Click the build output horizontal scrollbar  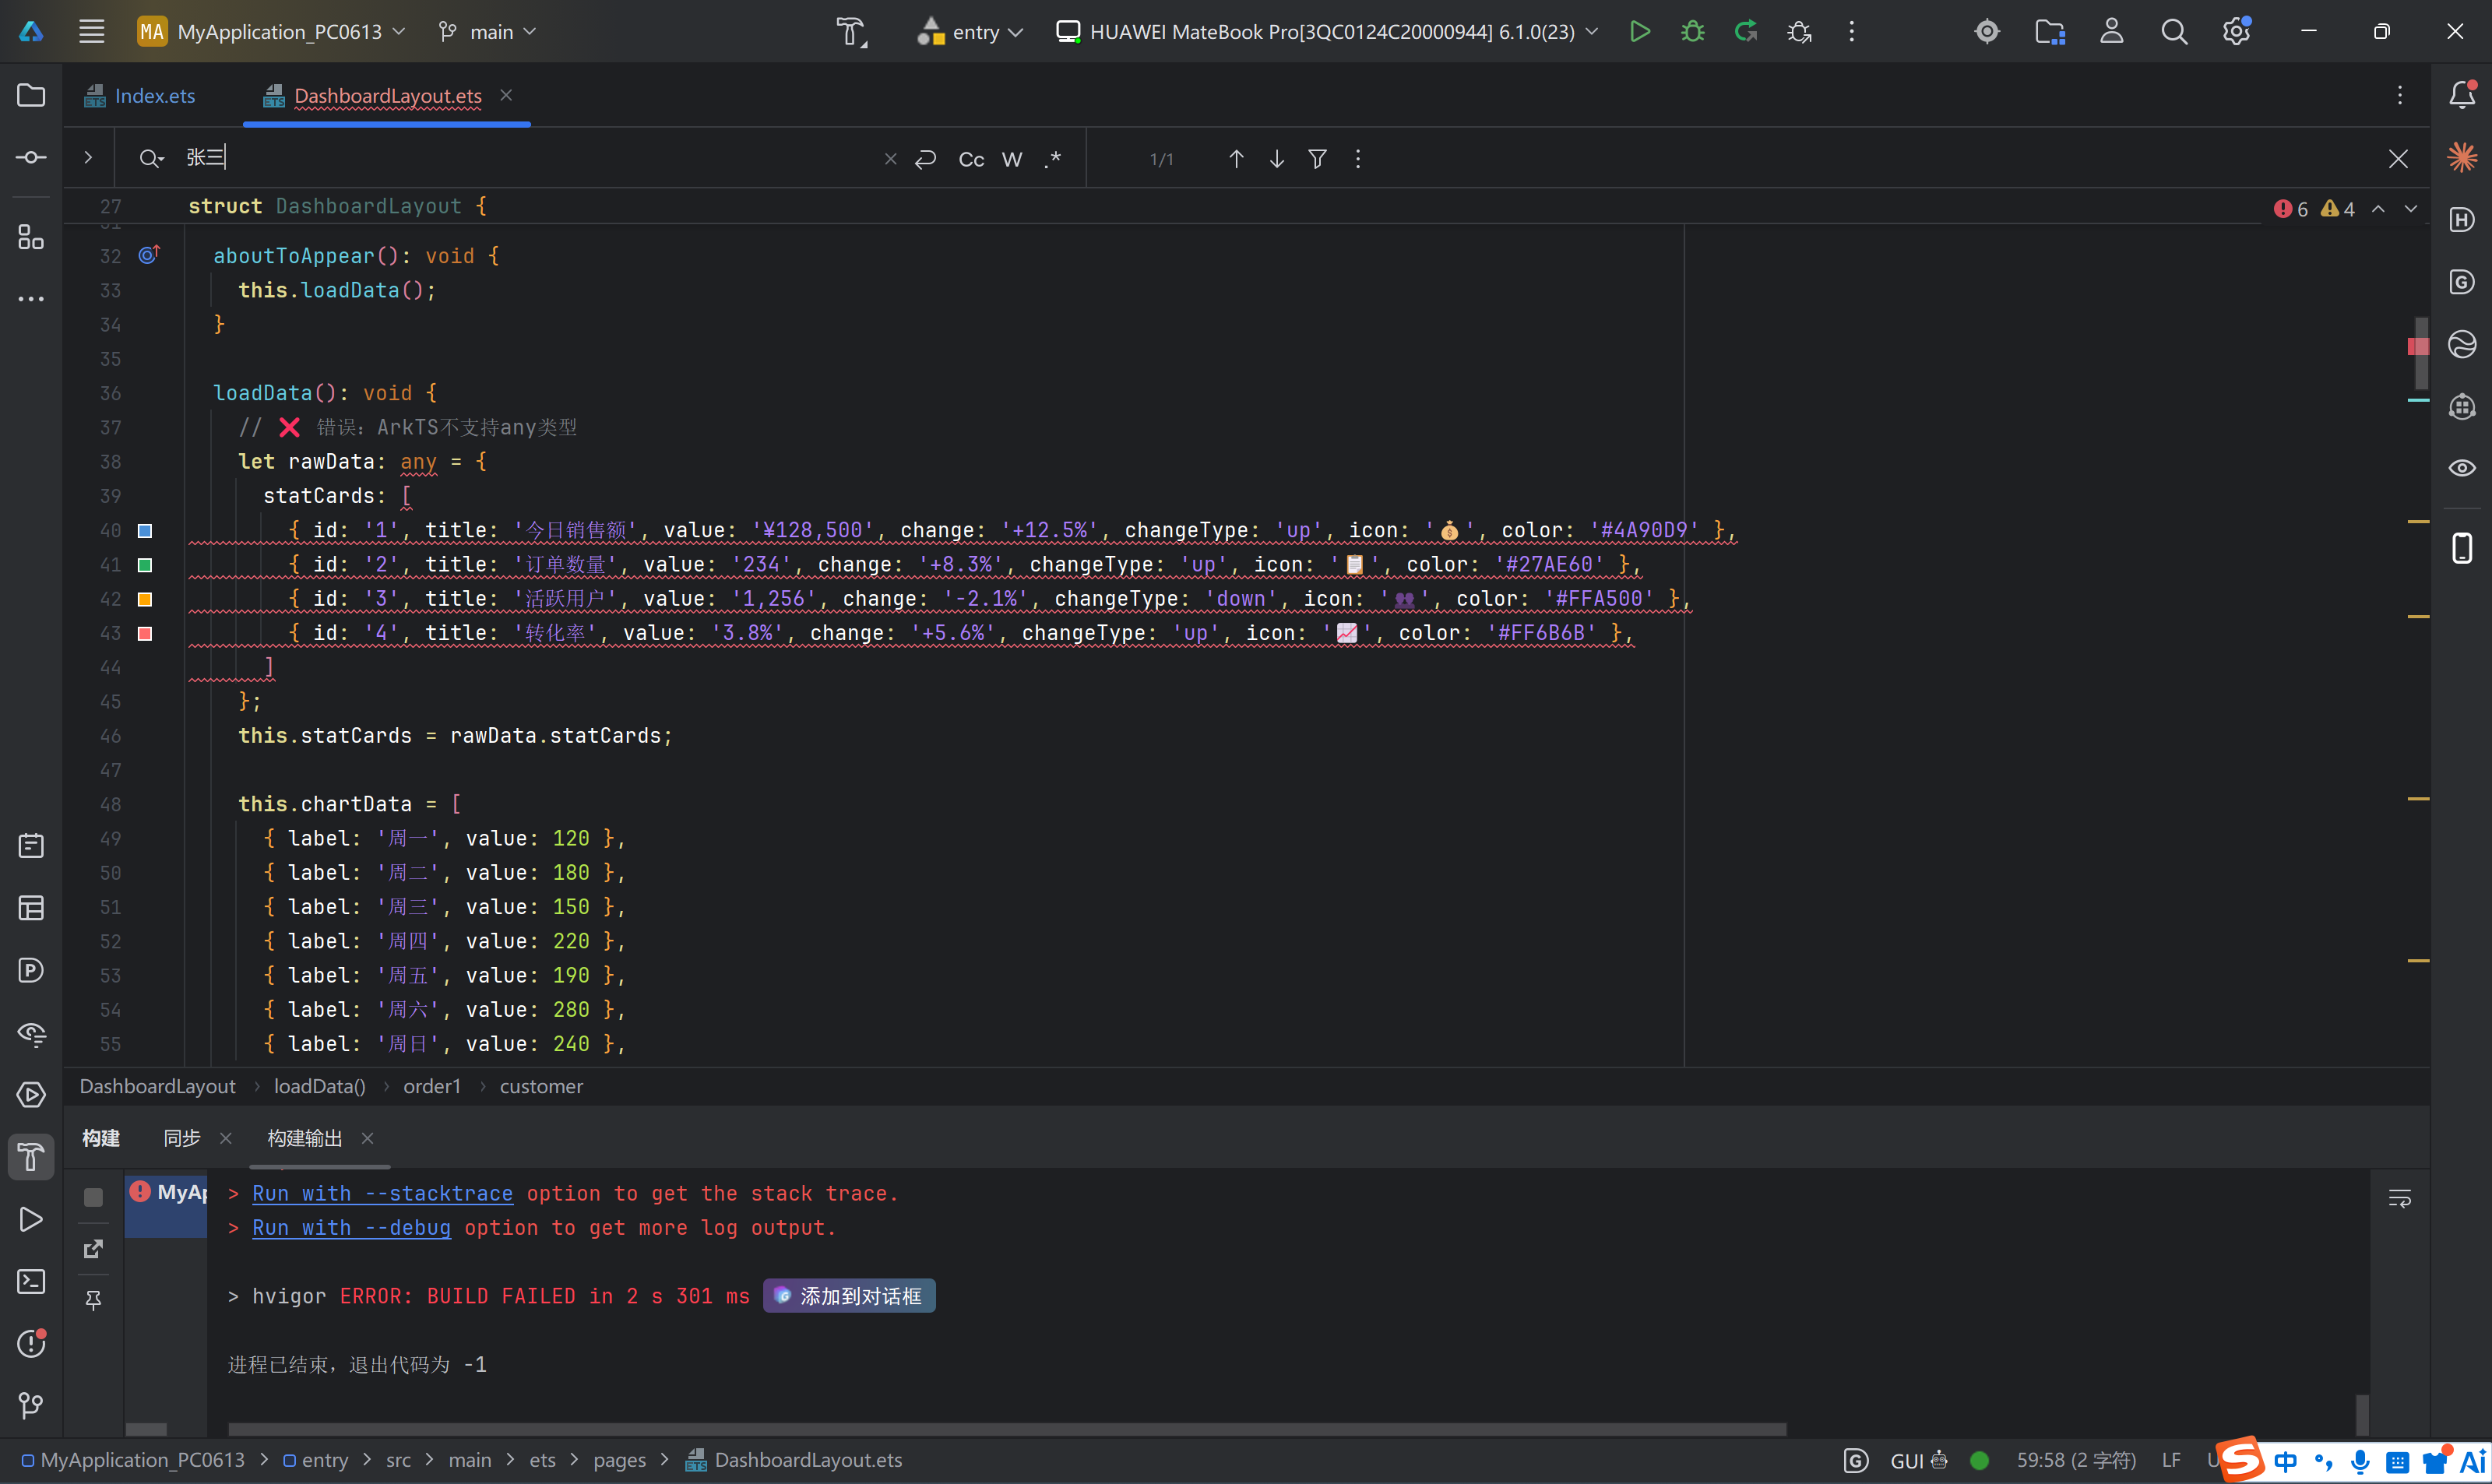[x=1006, y=1429]
